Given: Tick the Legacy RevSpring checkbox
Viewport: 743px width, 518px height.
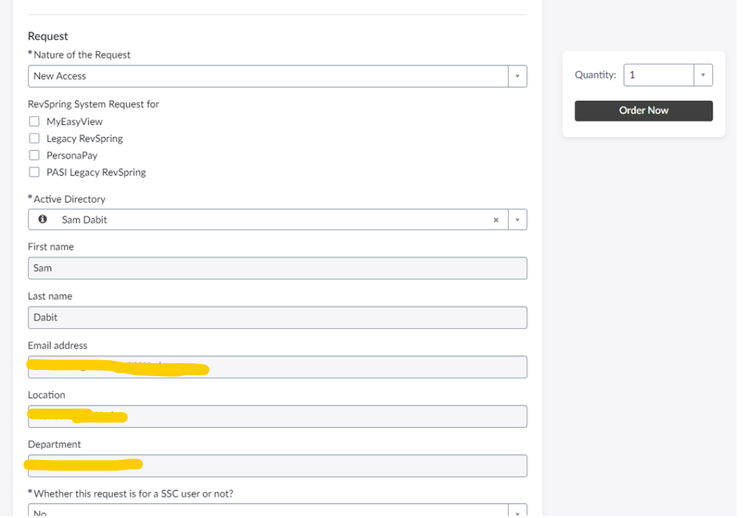Looking at the screenshot, I should (34, 138).
